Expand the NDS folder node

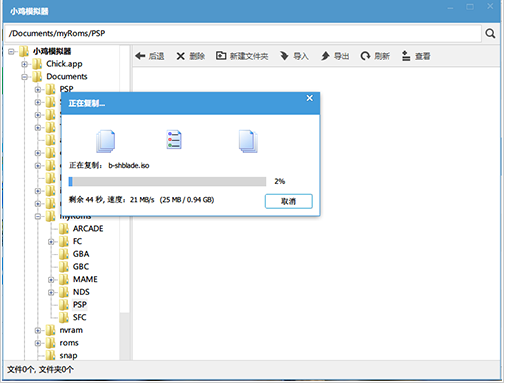[x=51, y=293]
